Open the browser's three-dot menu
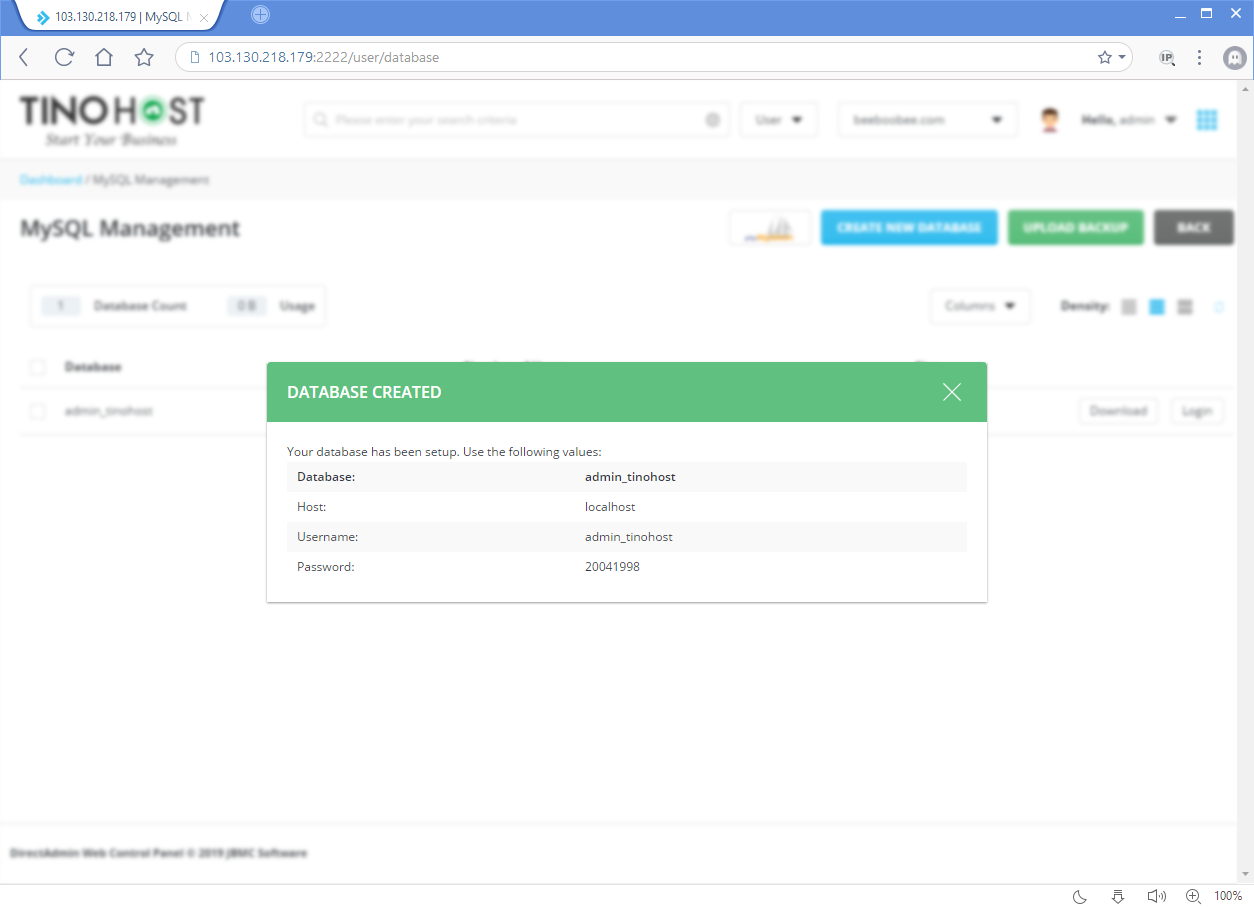Image resolution: width=1254 pixels, height=908 pixels. click(1199, 57)
